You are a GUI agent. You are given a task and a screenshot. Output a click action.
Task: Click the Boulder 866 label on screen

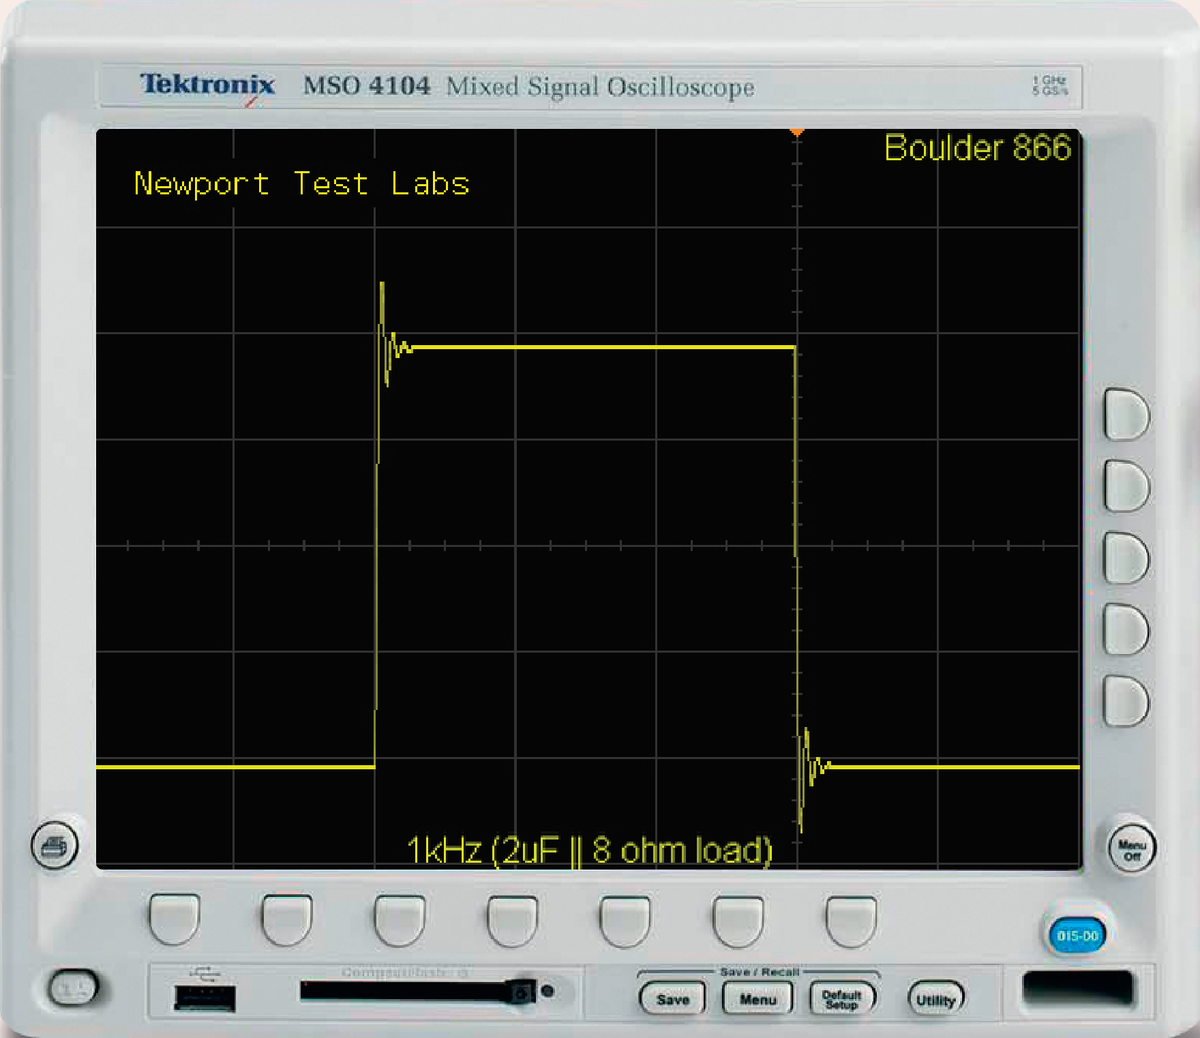[977, 148]
